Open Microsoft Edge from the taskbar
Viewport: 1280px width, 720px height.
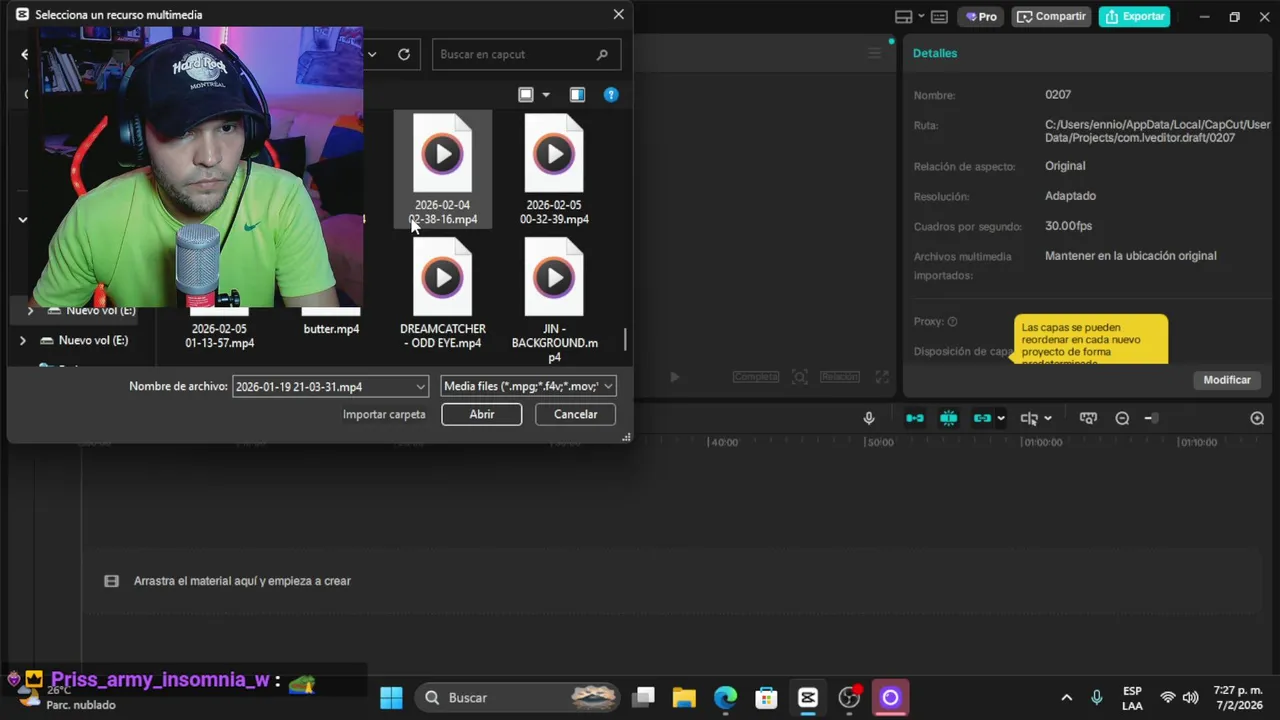[x=725, y=698]
